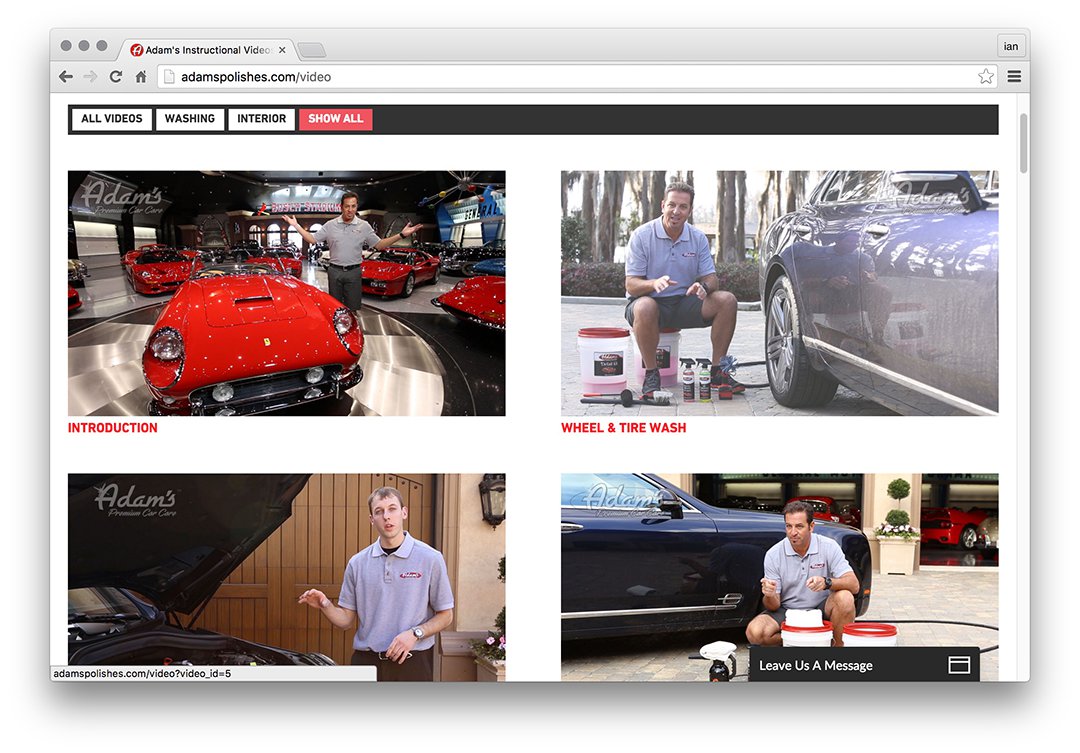Choose the INTERIOR category filter
The width and height of the screenshot is (1080, 753).
(x=261, y=119)
